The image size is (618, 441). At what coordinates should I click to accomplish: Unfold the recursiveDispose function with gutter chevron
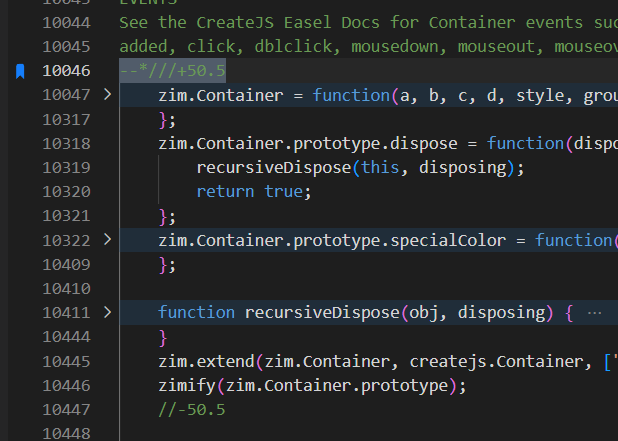pyautogui.click(x=108, y=312)
